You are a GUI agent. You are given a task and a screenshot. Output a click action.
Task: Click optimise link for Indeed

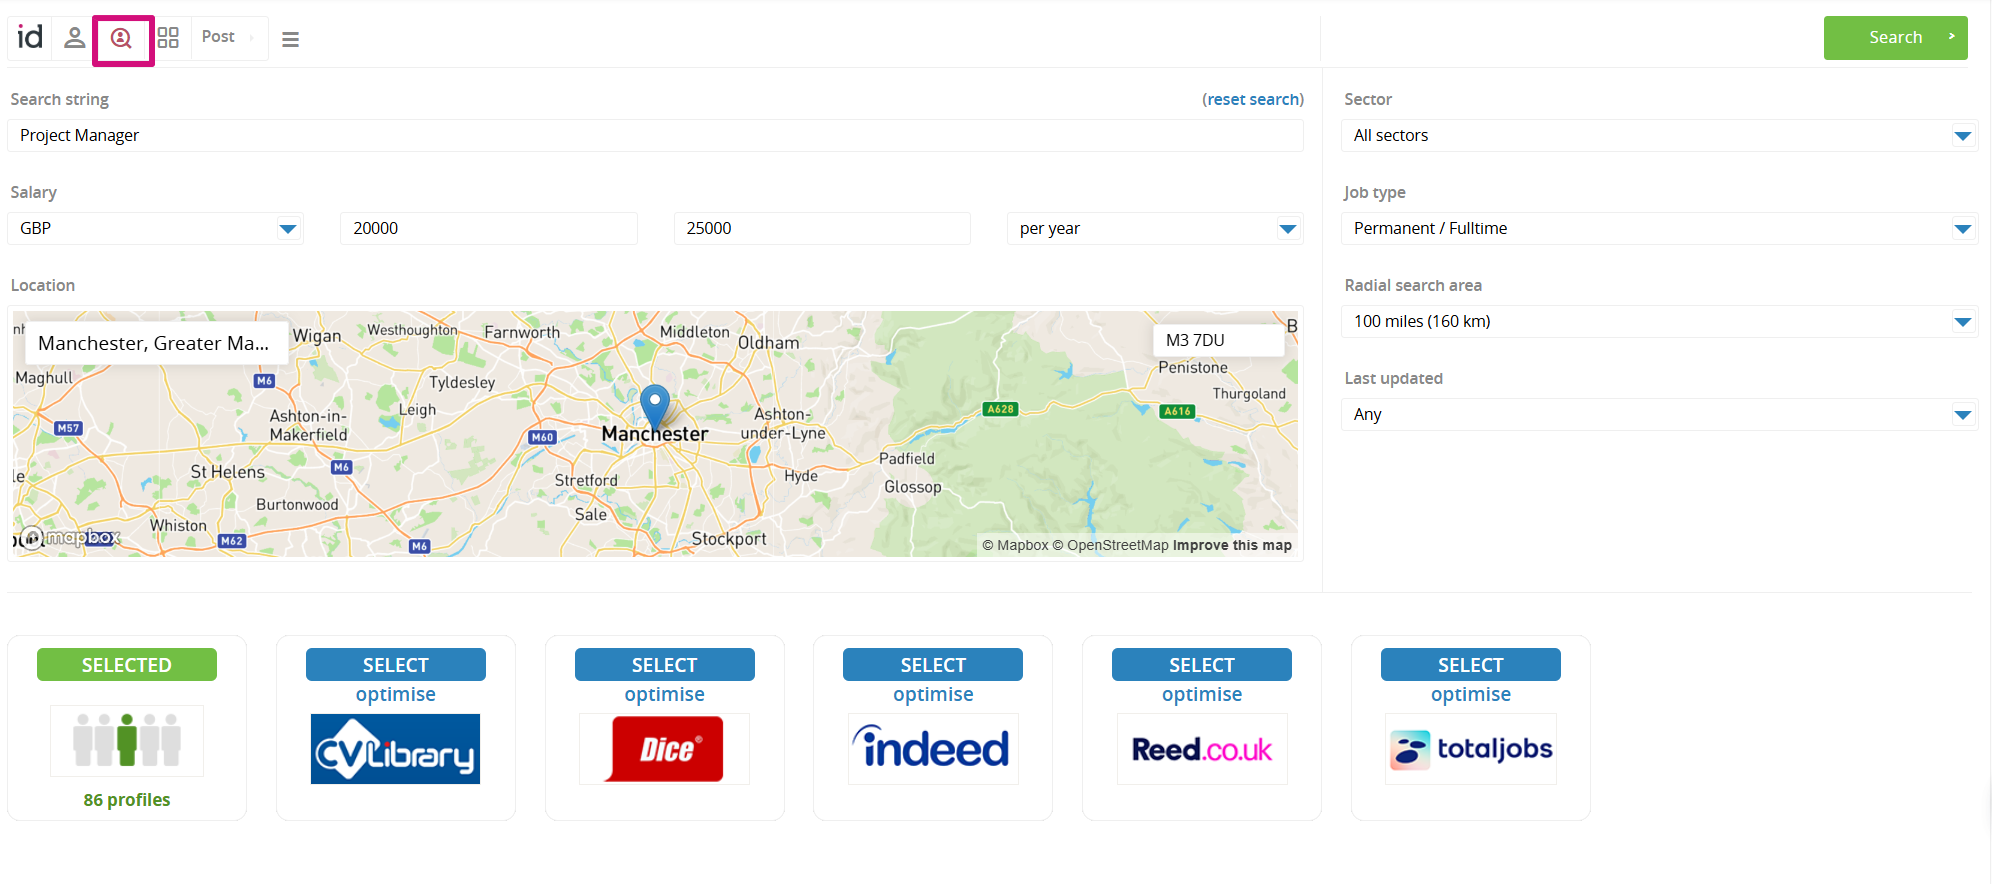point(933,695)
